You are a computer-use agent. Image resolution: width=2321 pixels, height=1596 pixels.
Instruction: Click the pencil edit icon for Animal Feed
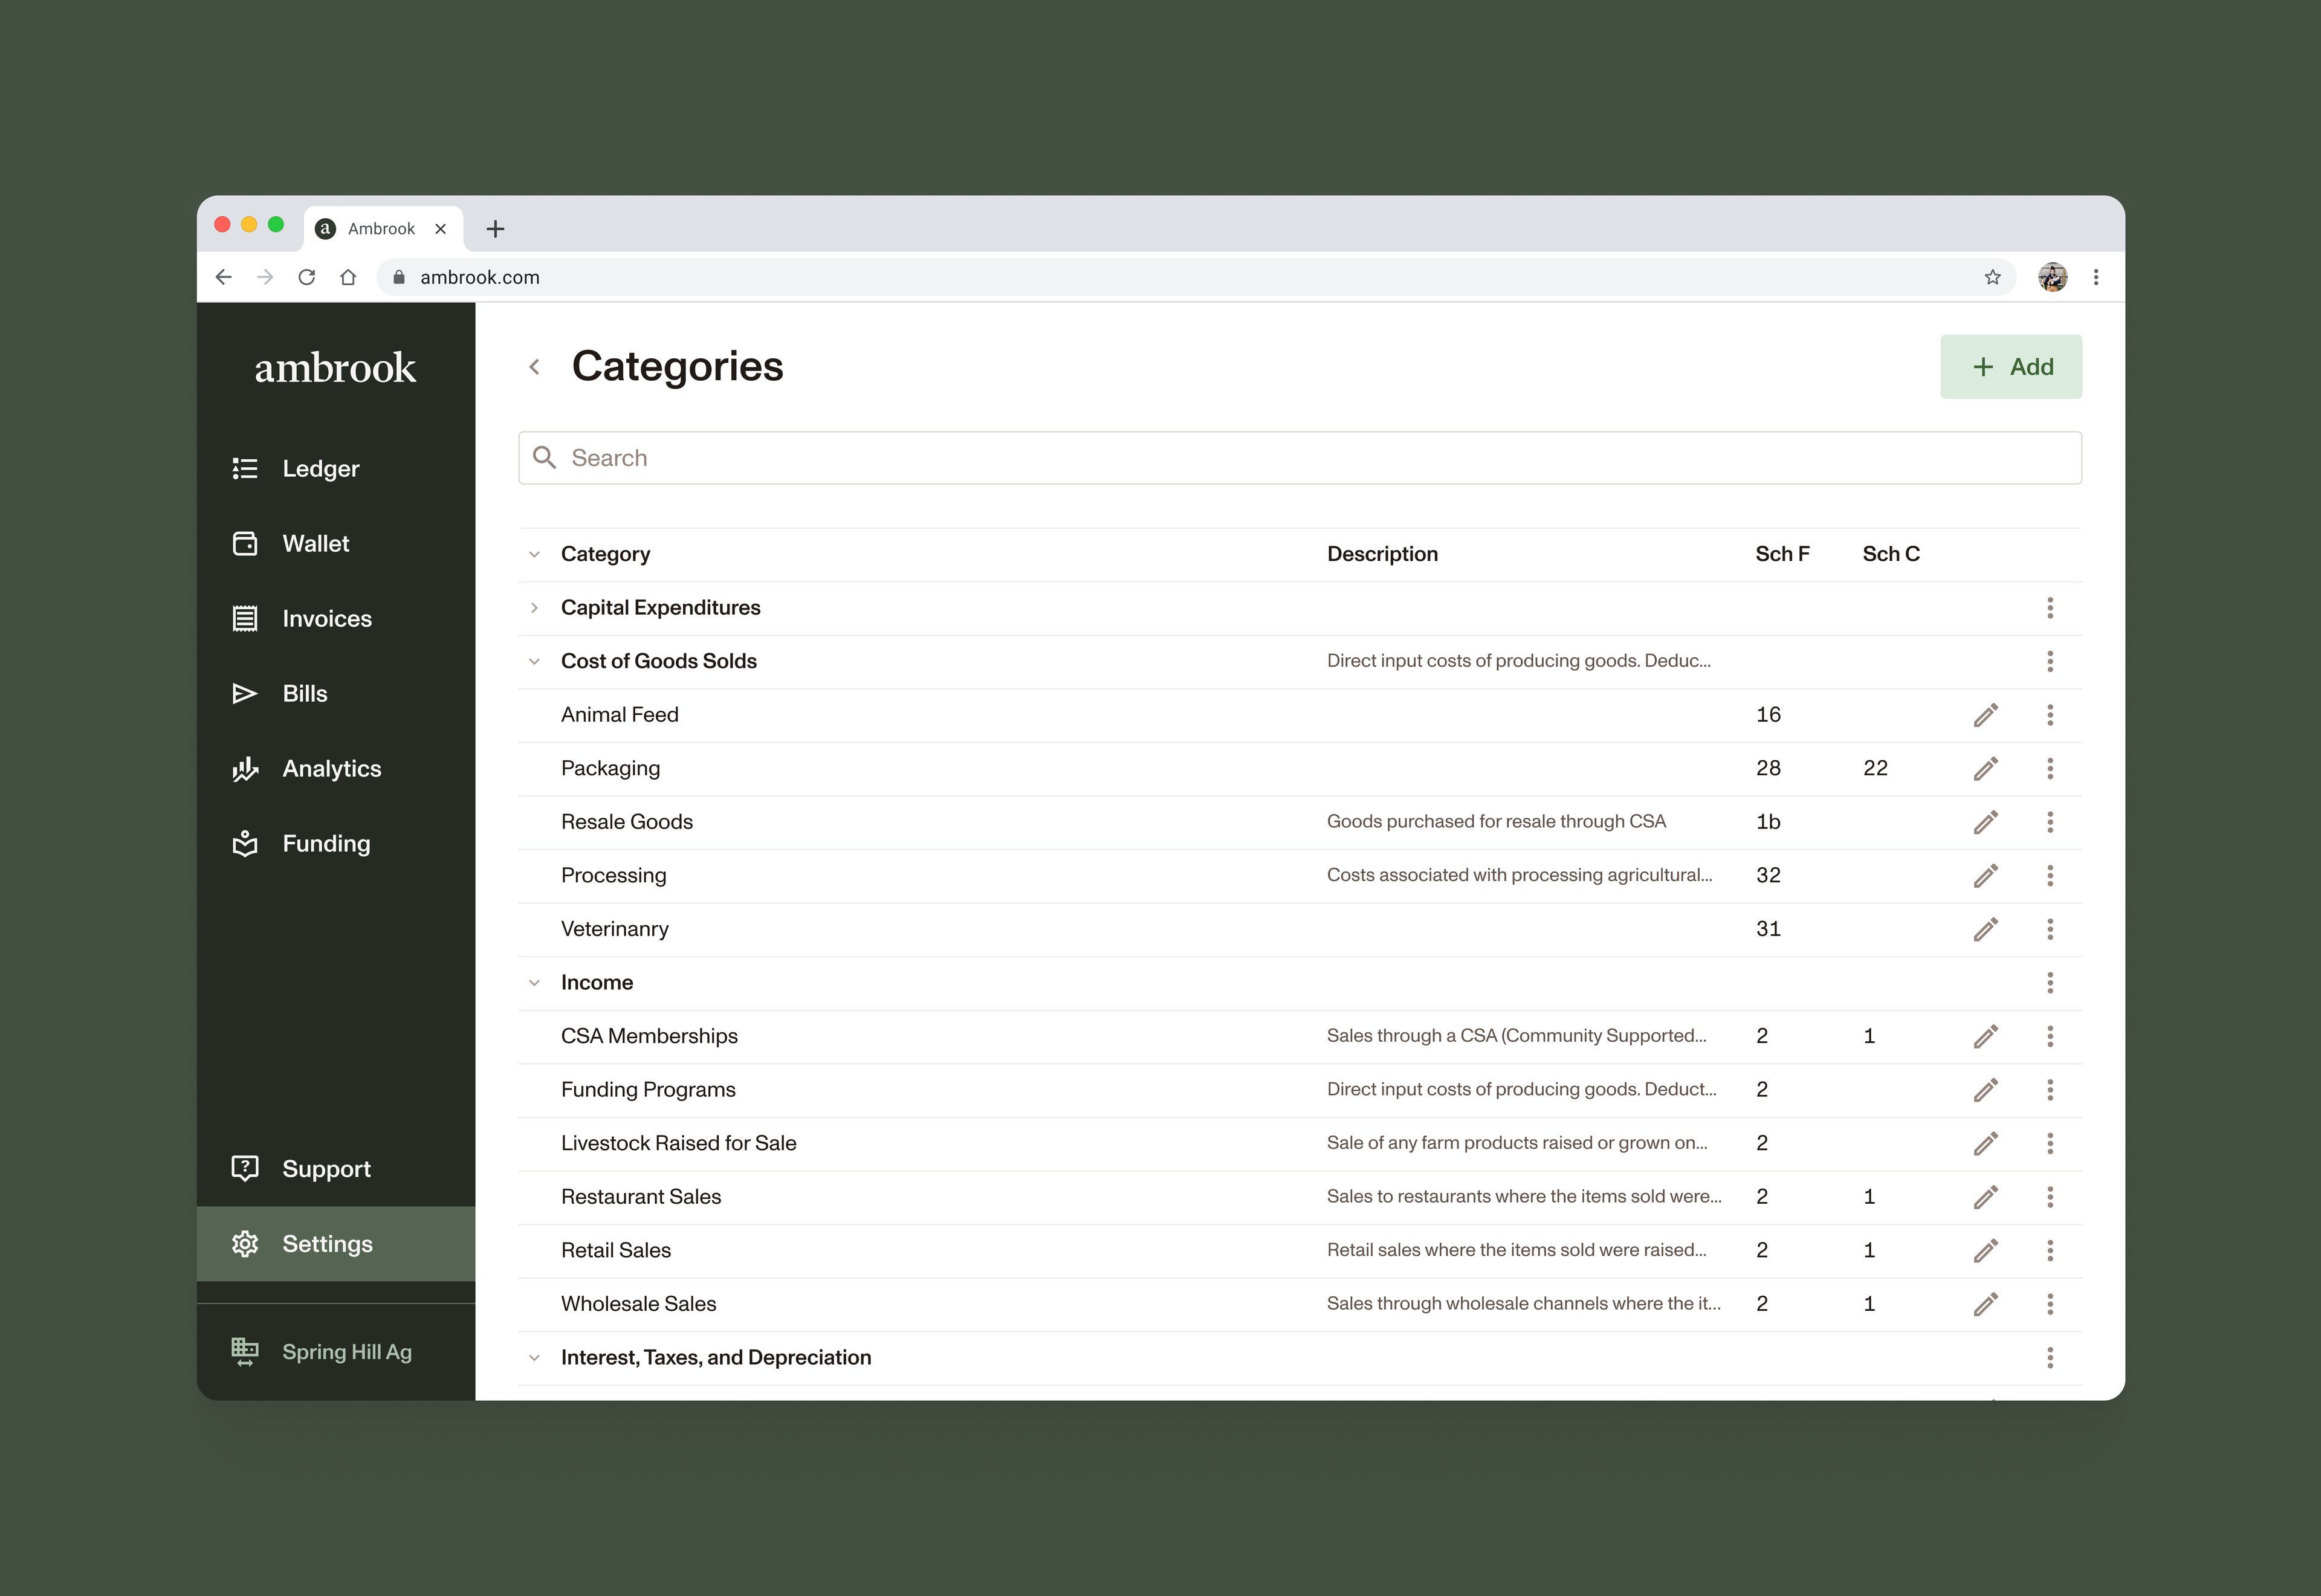coord(1985,715)
